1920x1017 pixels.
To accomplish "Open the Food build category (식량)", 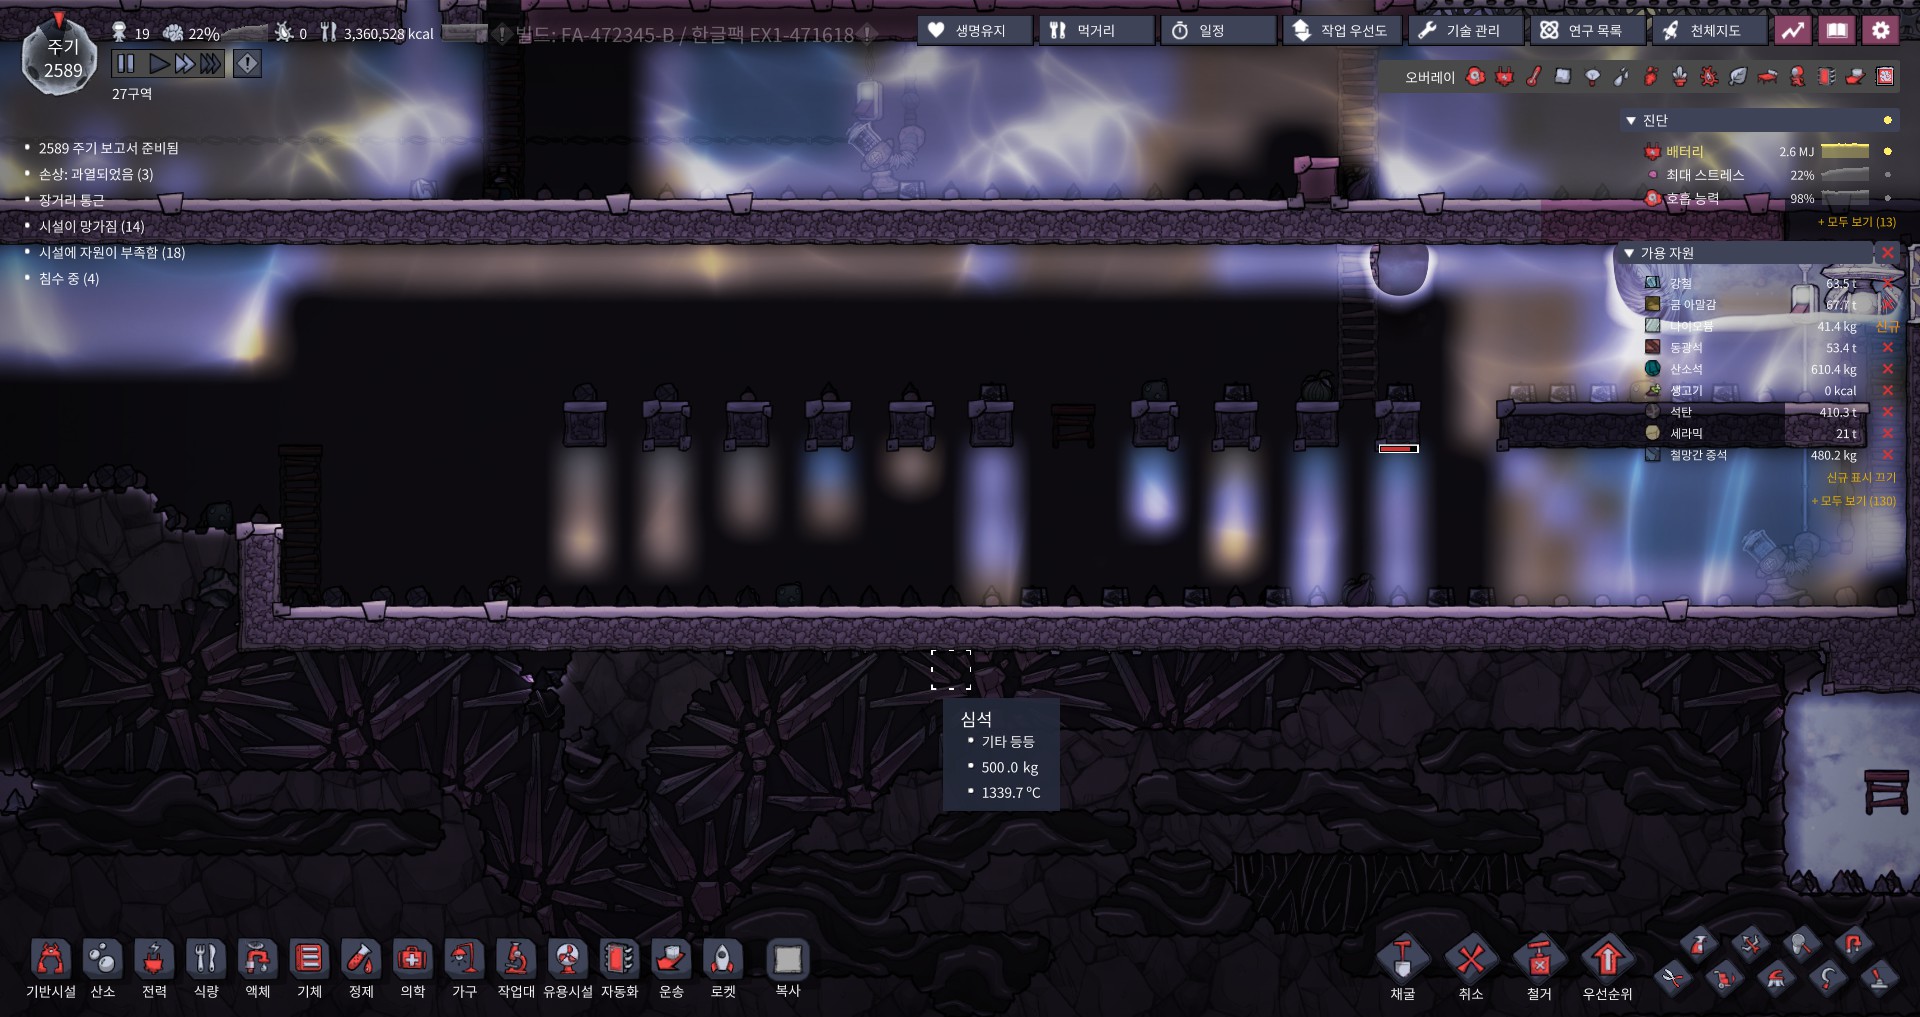I will (x=206, y=968).
